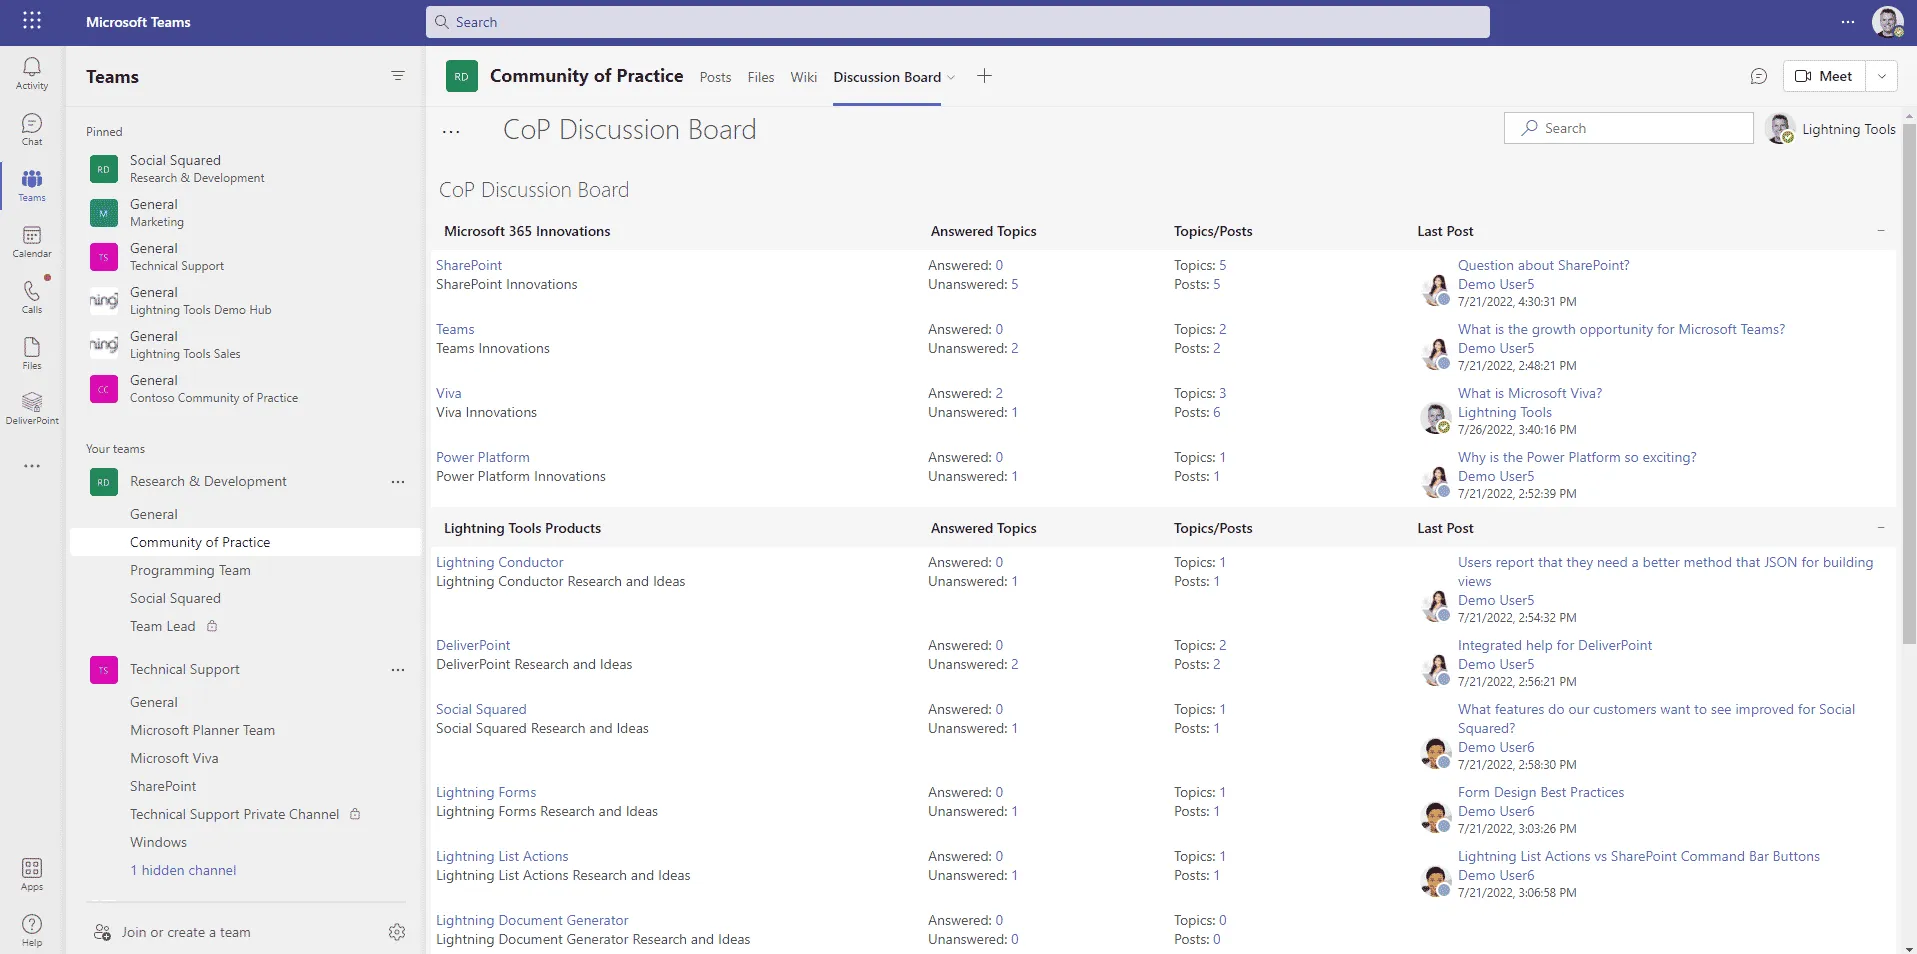
Task: Click inside the discussion board Search field
Action: pyautogui.click(x=1628, y=128)
